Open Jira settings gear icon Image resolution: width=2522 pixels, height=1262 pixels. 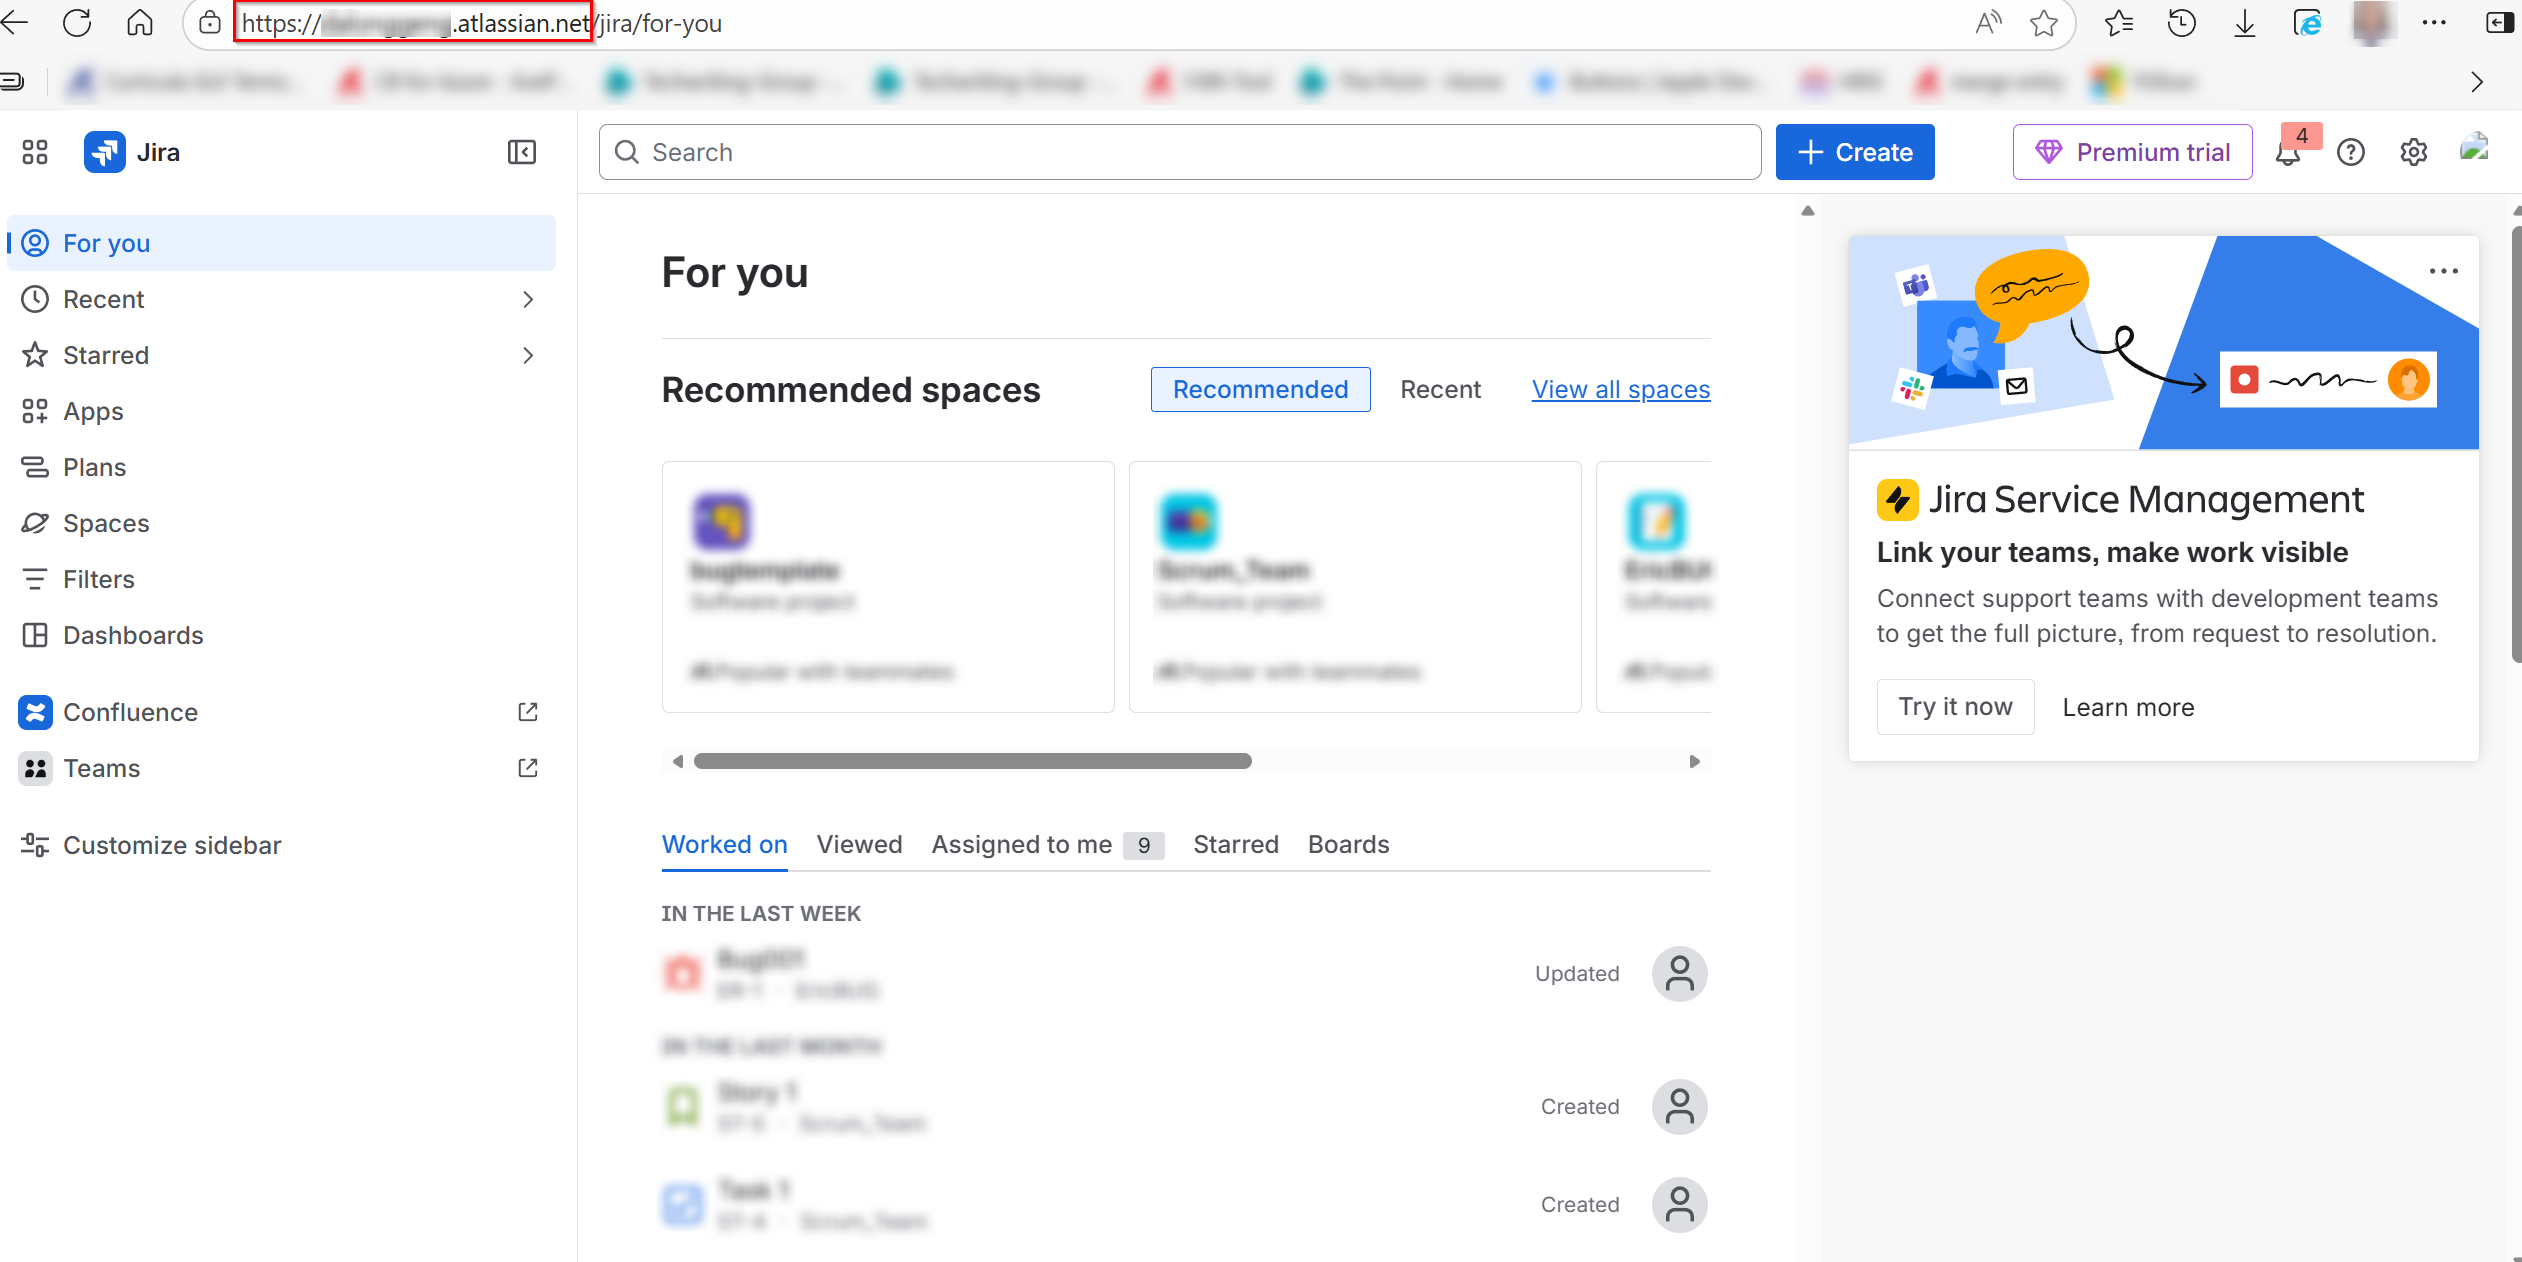[2413, 152]
